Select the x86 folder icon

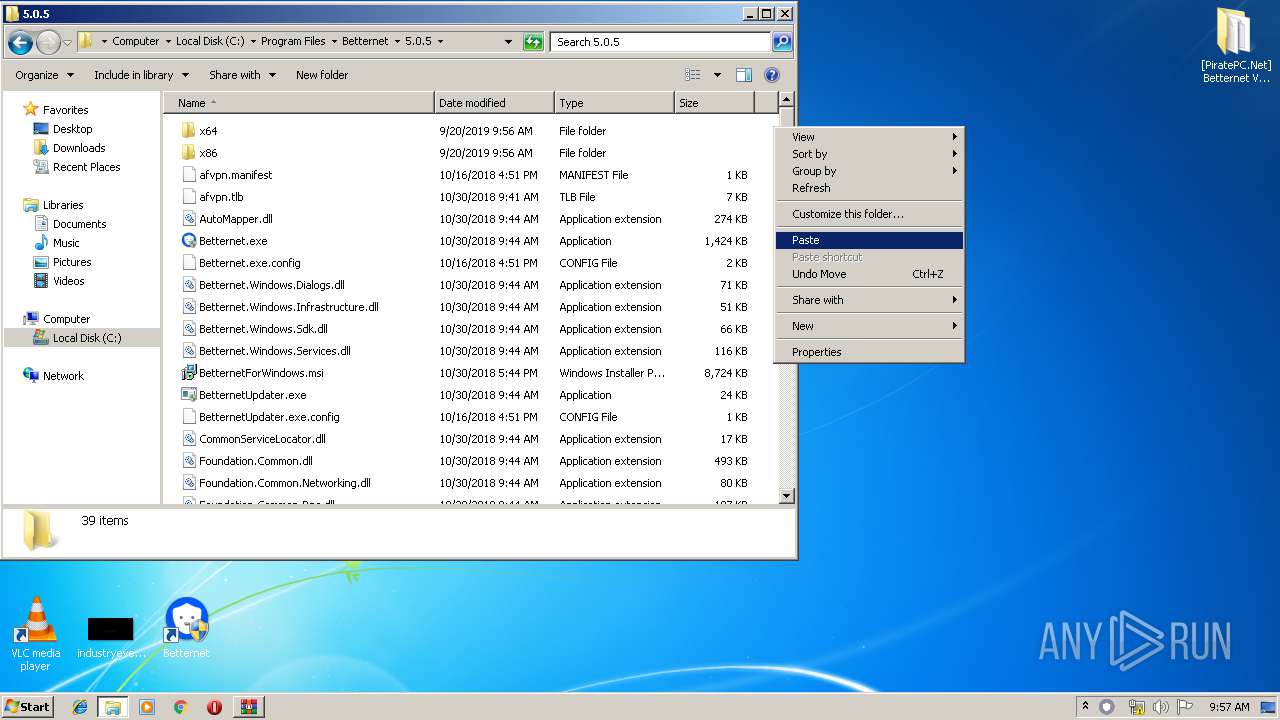(188, 153)
